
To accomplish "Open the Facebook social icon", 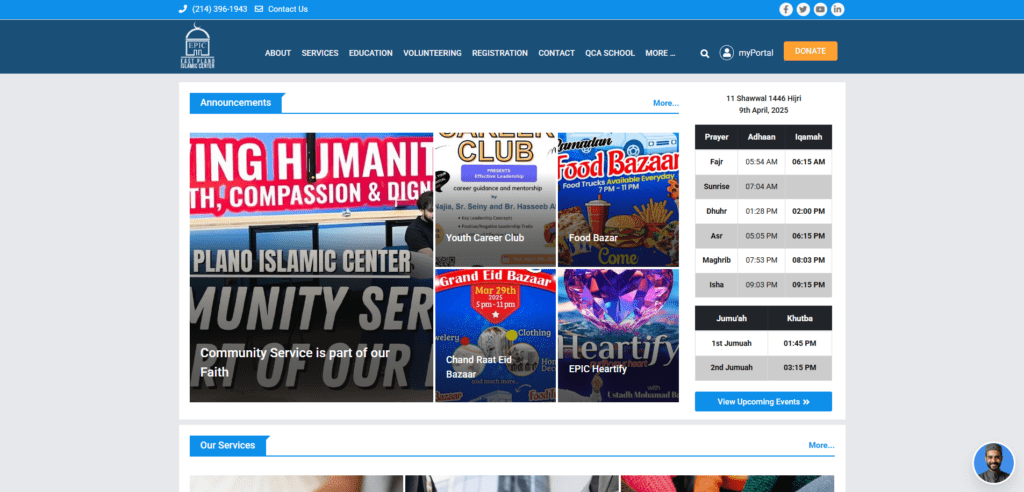I will click(786, 9).
